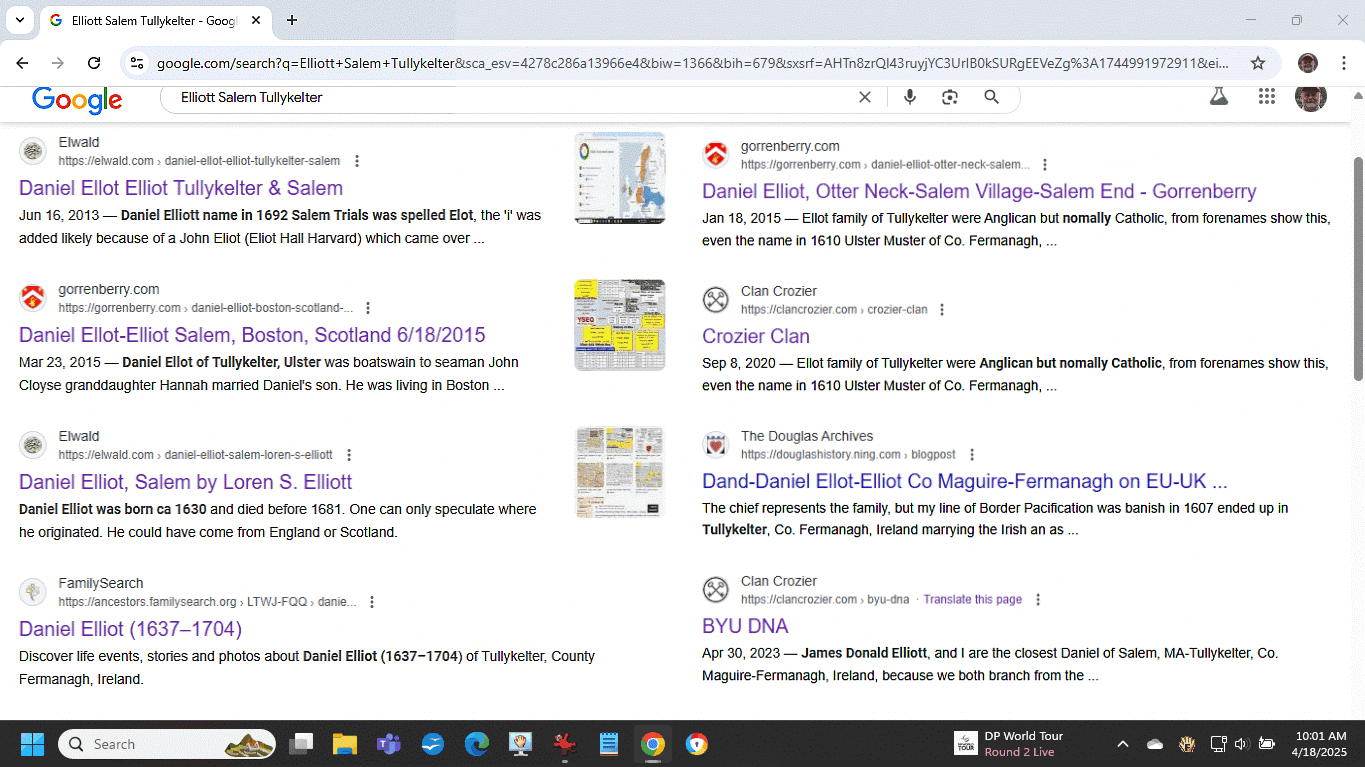The height and width of the screenshot is (767, 1365).
Task: Start voice search with the microphone icon
Action: pyautogui.click(x=910, y=97)
